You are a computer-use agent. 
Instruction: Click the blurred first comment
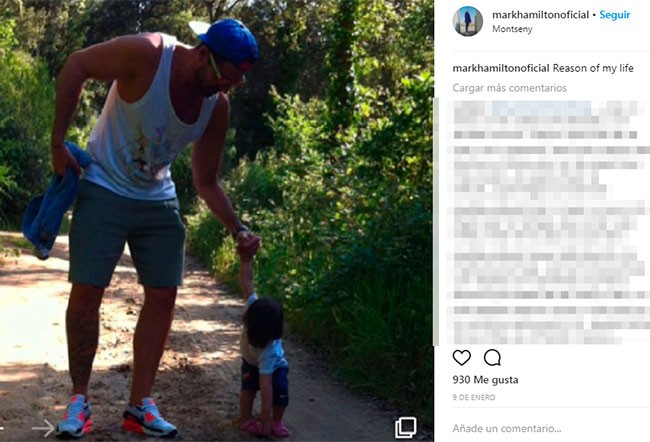tap(546, 120)
